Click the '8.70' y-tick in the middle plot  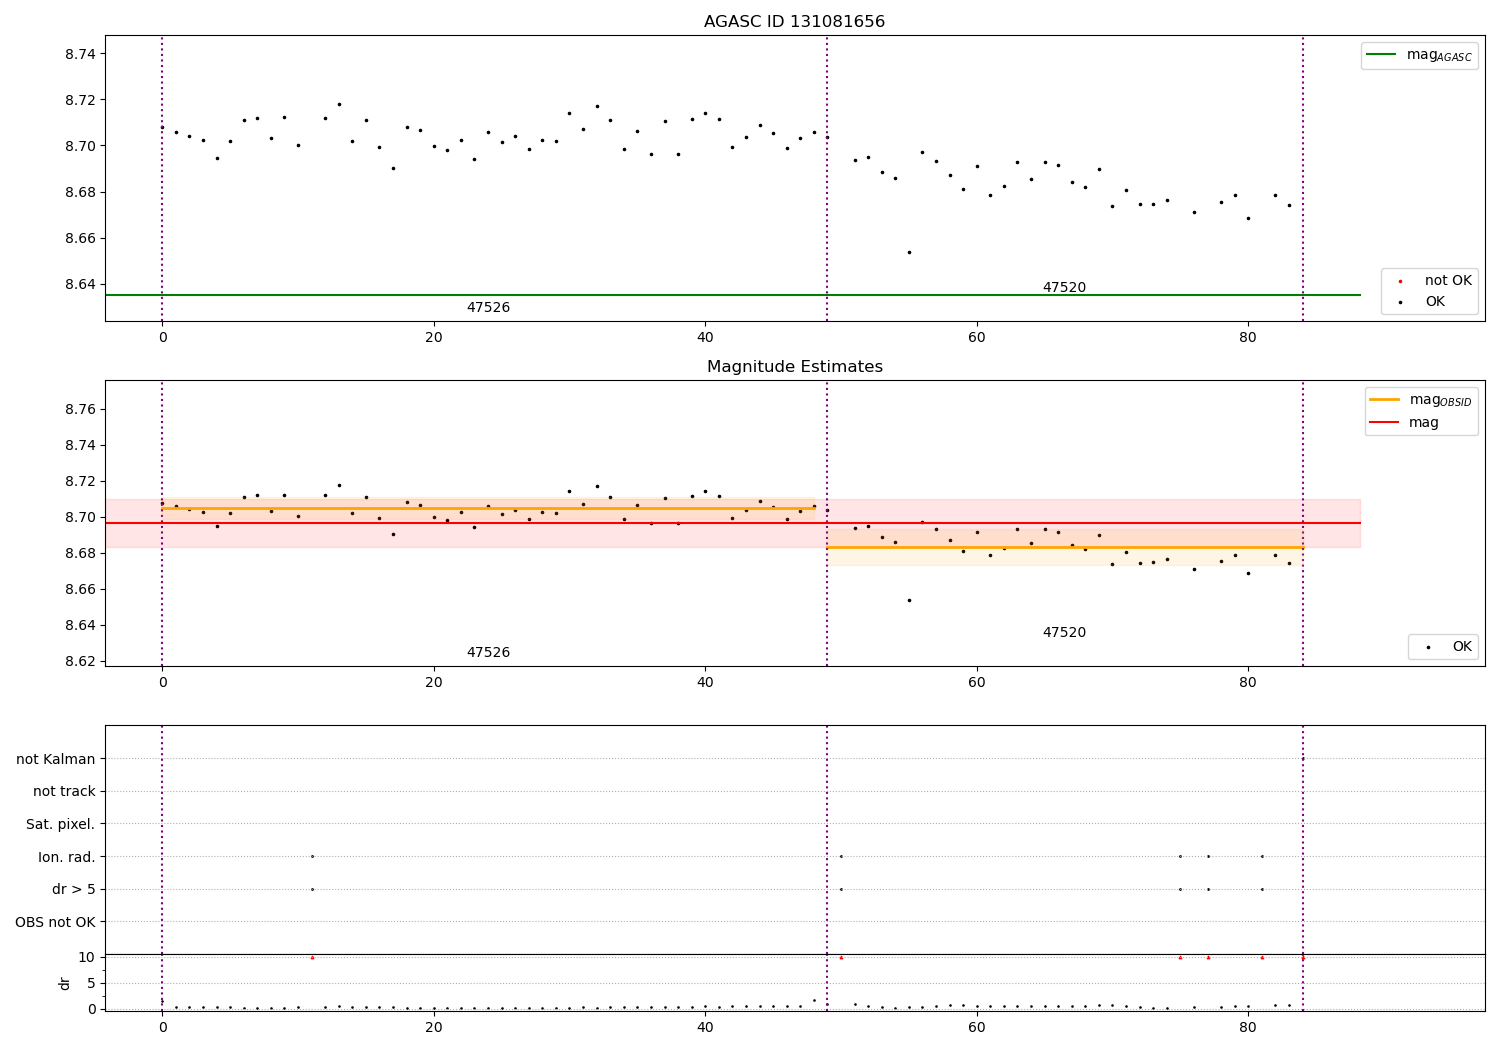[80, 518]
